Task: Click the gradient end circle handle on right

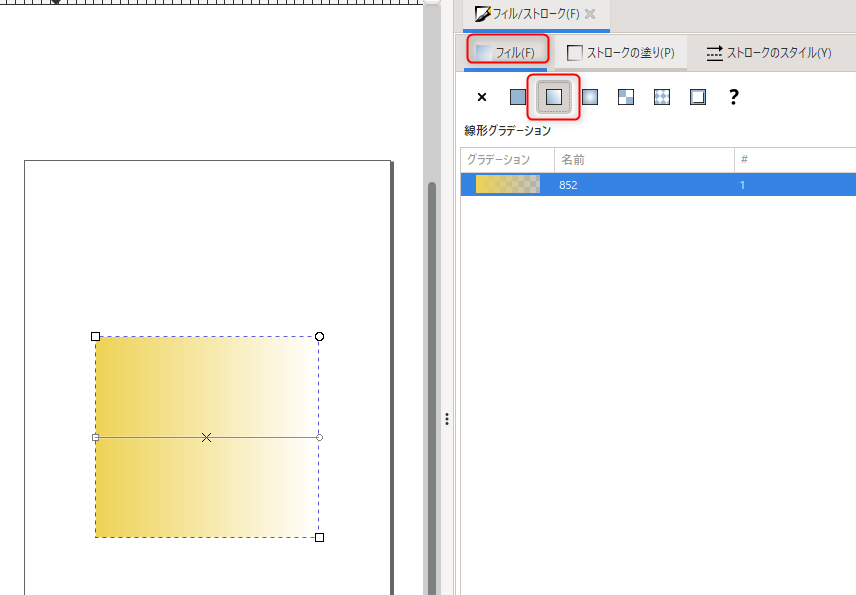Action: coord(319,437)
